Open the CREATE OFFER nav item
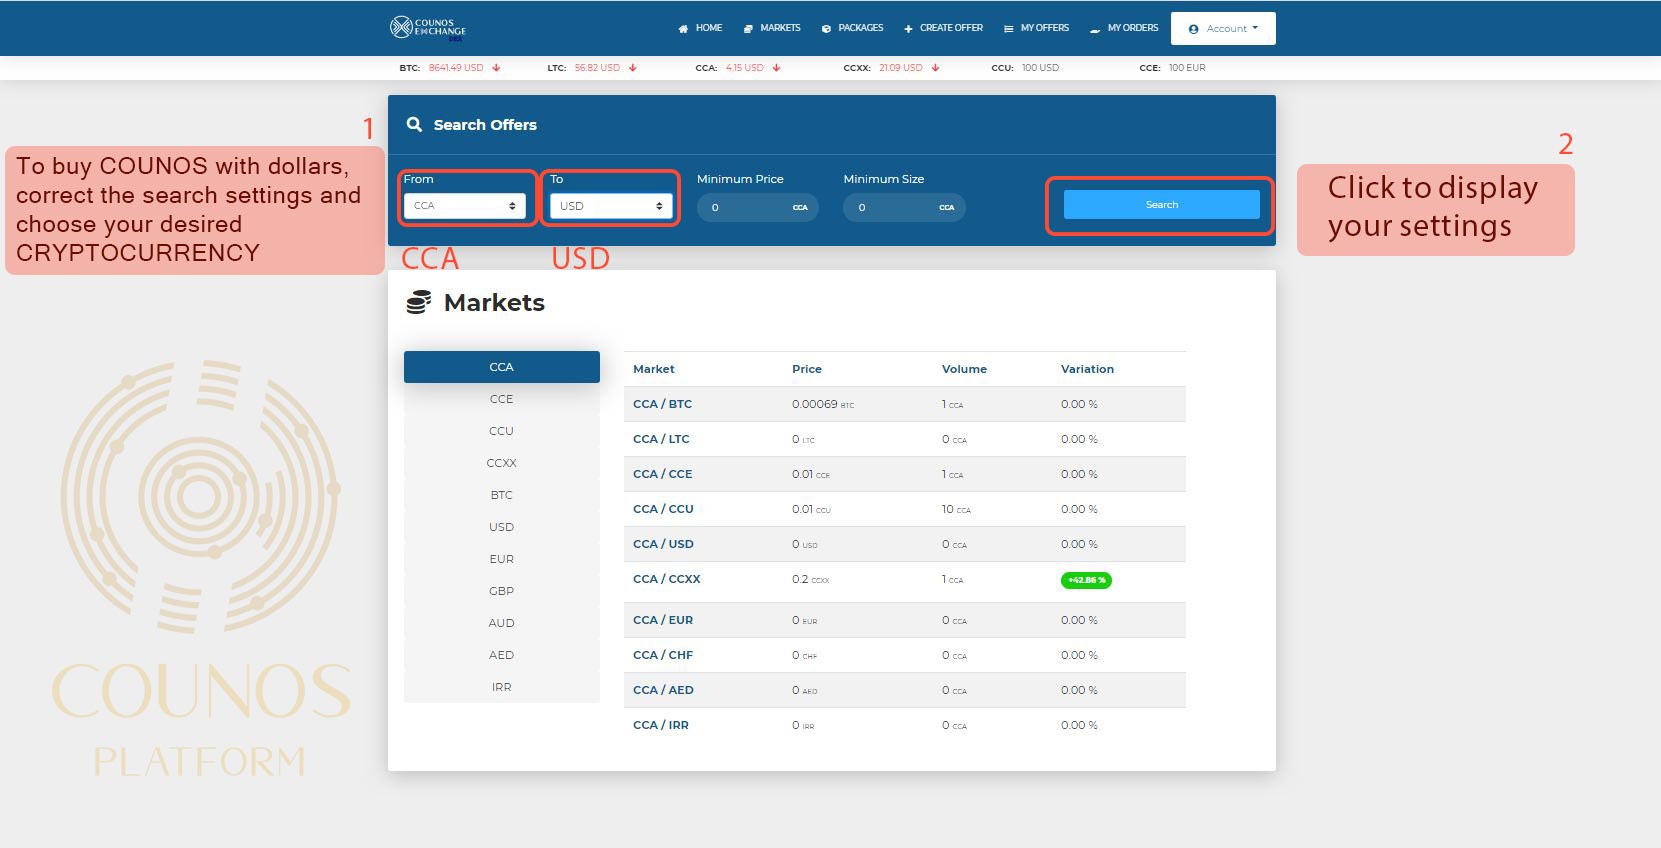This screenshot has width=1661, height=848. [x=943, y=28]
